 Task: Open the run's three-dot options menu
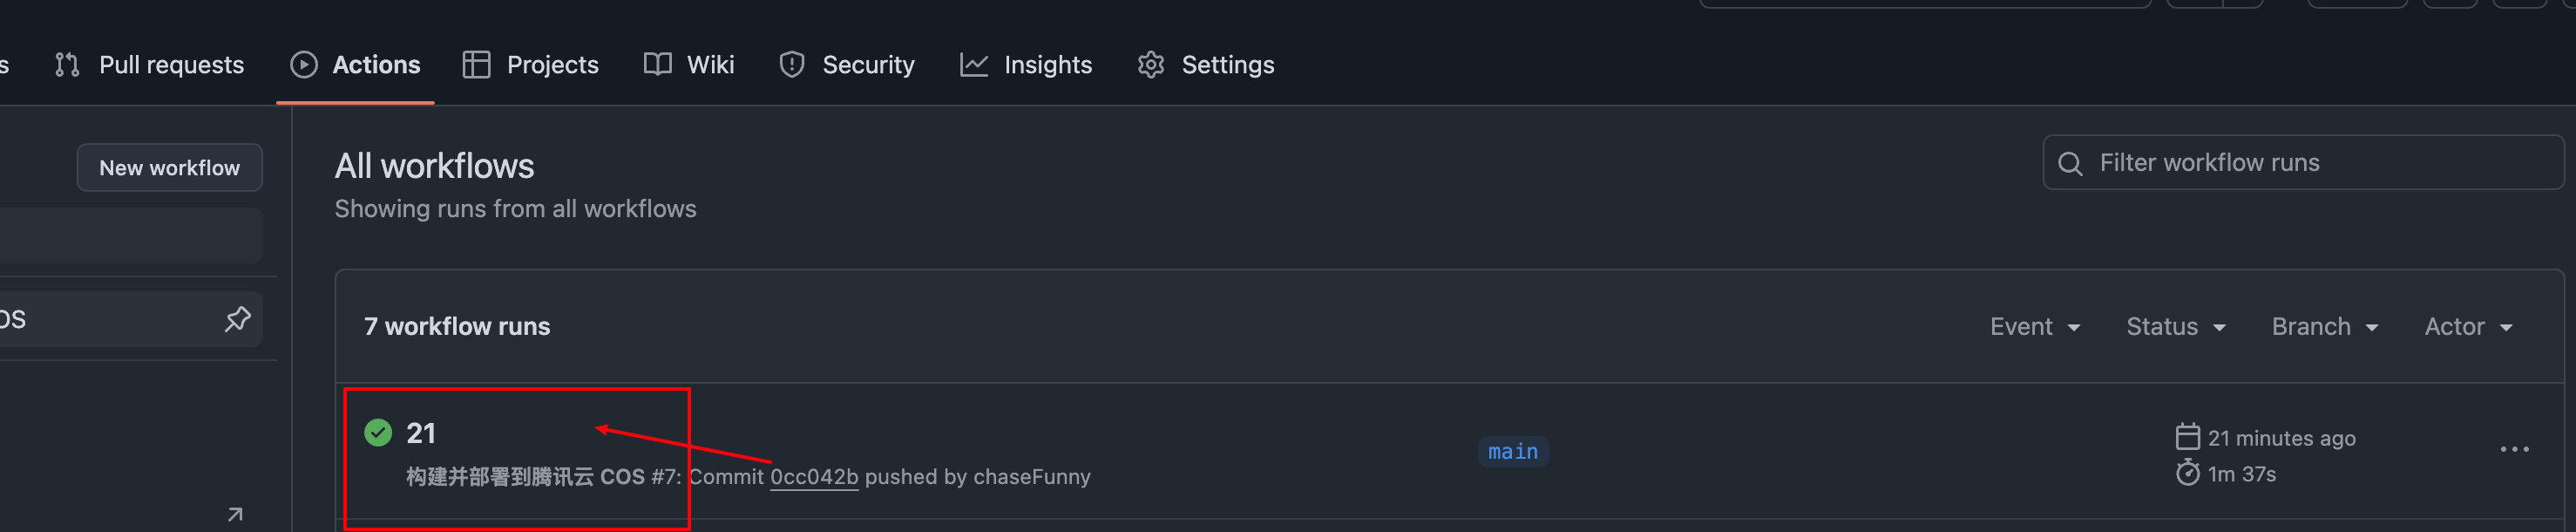coord(2515,450)
